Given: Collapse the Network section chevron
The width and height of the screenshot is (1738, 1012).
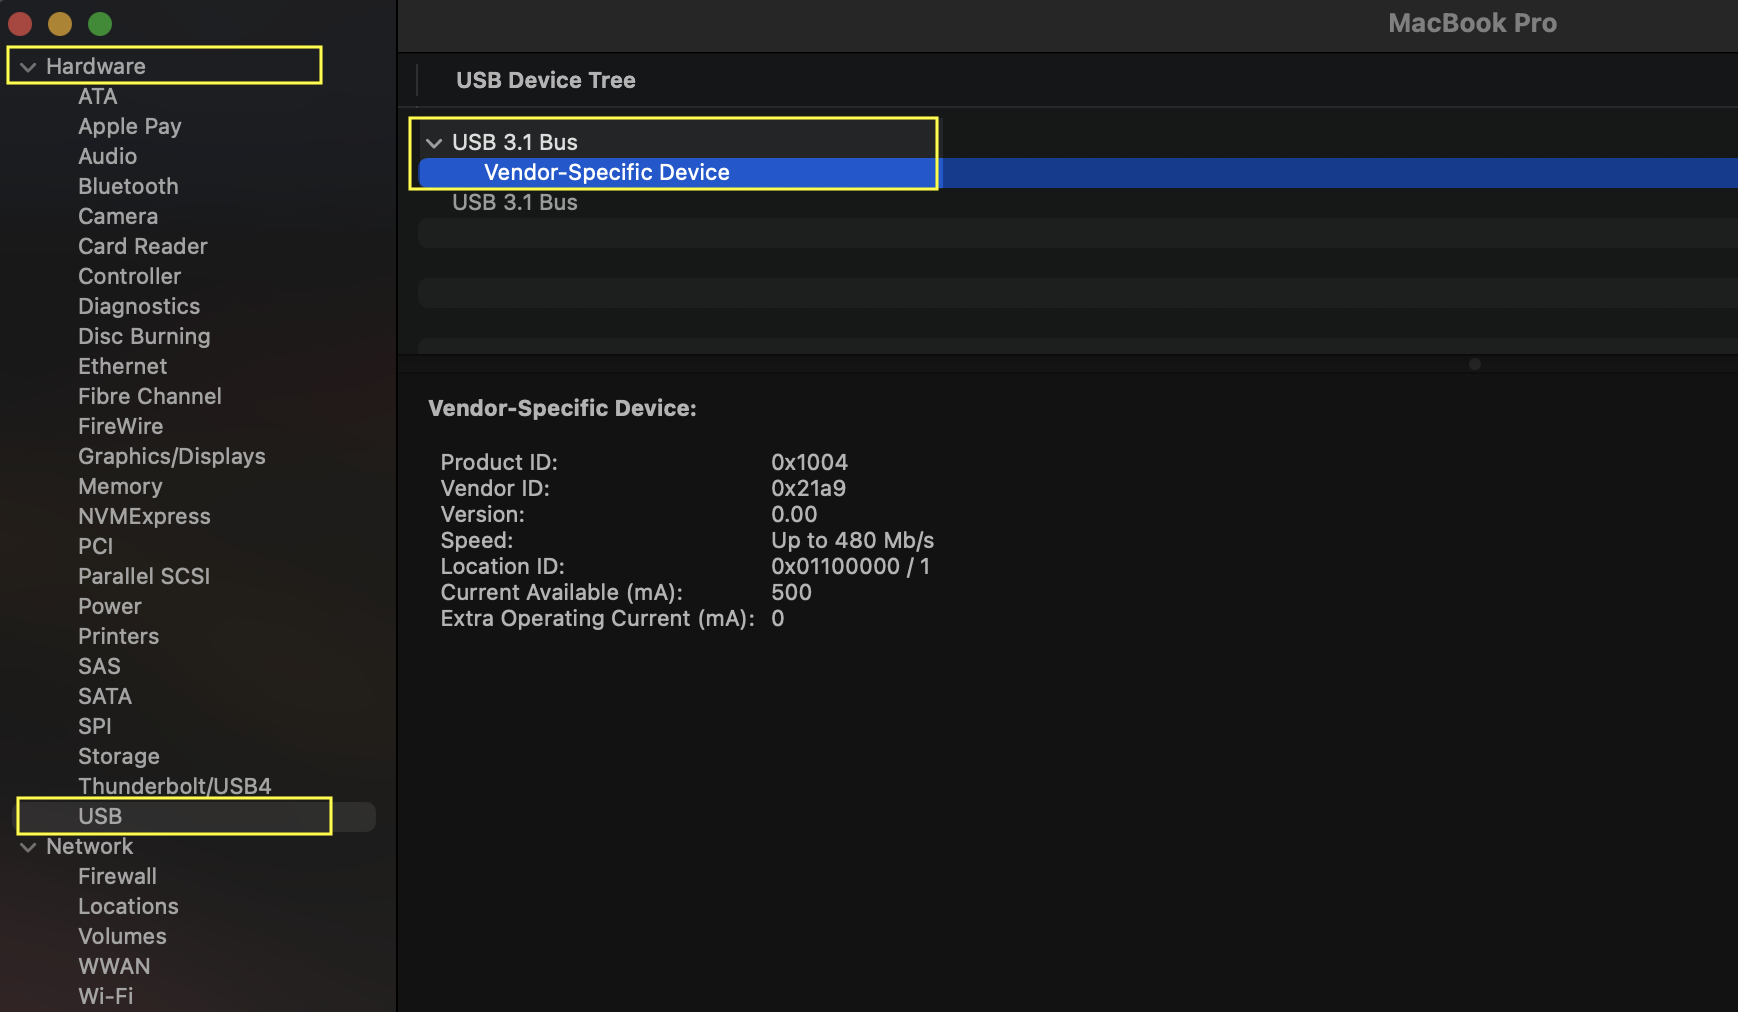Looking at the screenshot, I should (28, 847).
